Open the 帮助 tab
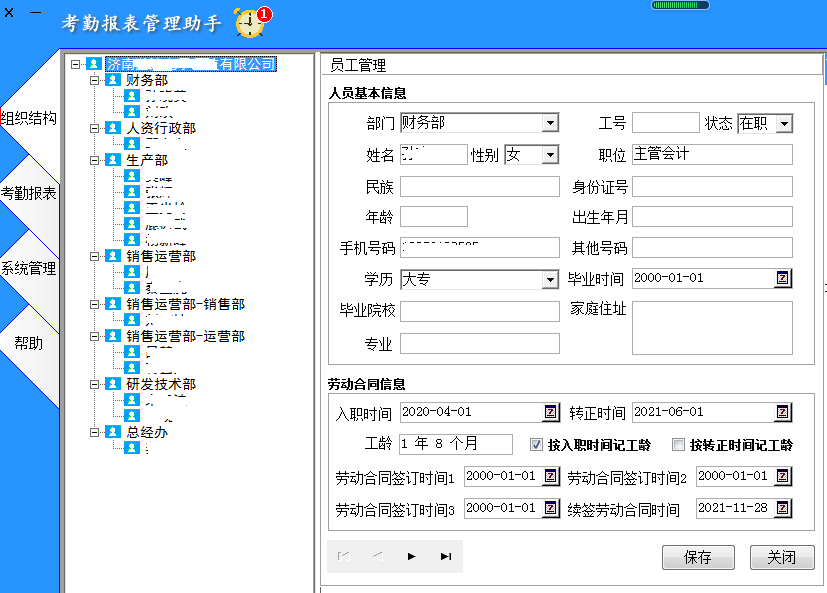827x593 pixels. (28, 343)
